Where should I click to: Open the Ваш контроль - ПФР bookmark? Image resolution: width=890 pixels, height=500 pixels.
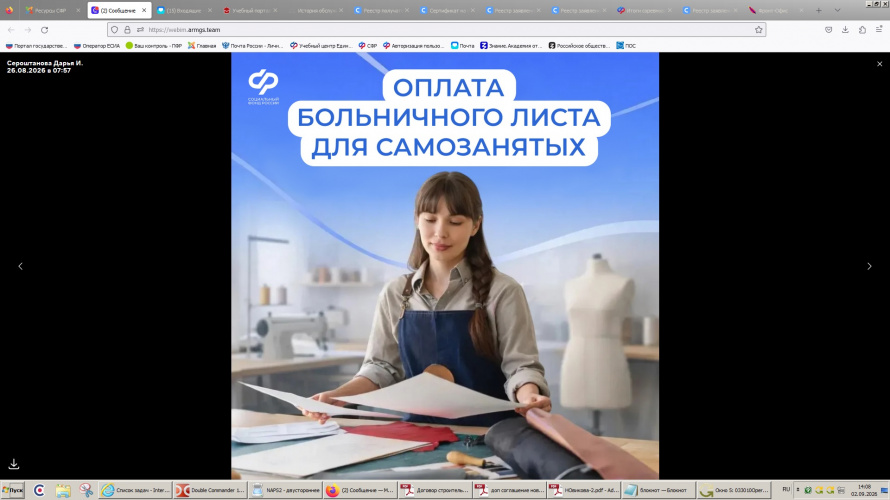click(x=154, y=45)
